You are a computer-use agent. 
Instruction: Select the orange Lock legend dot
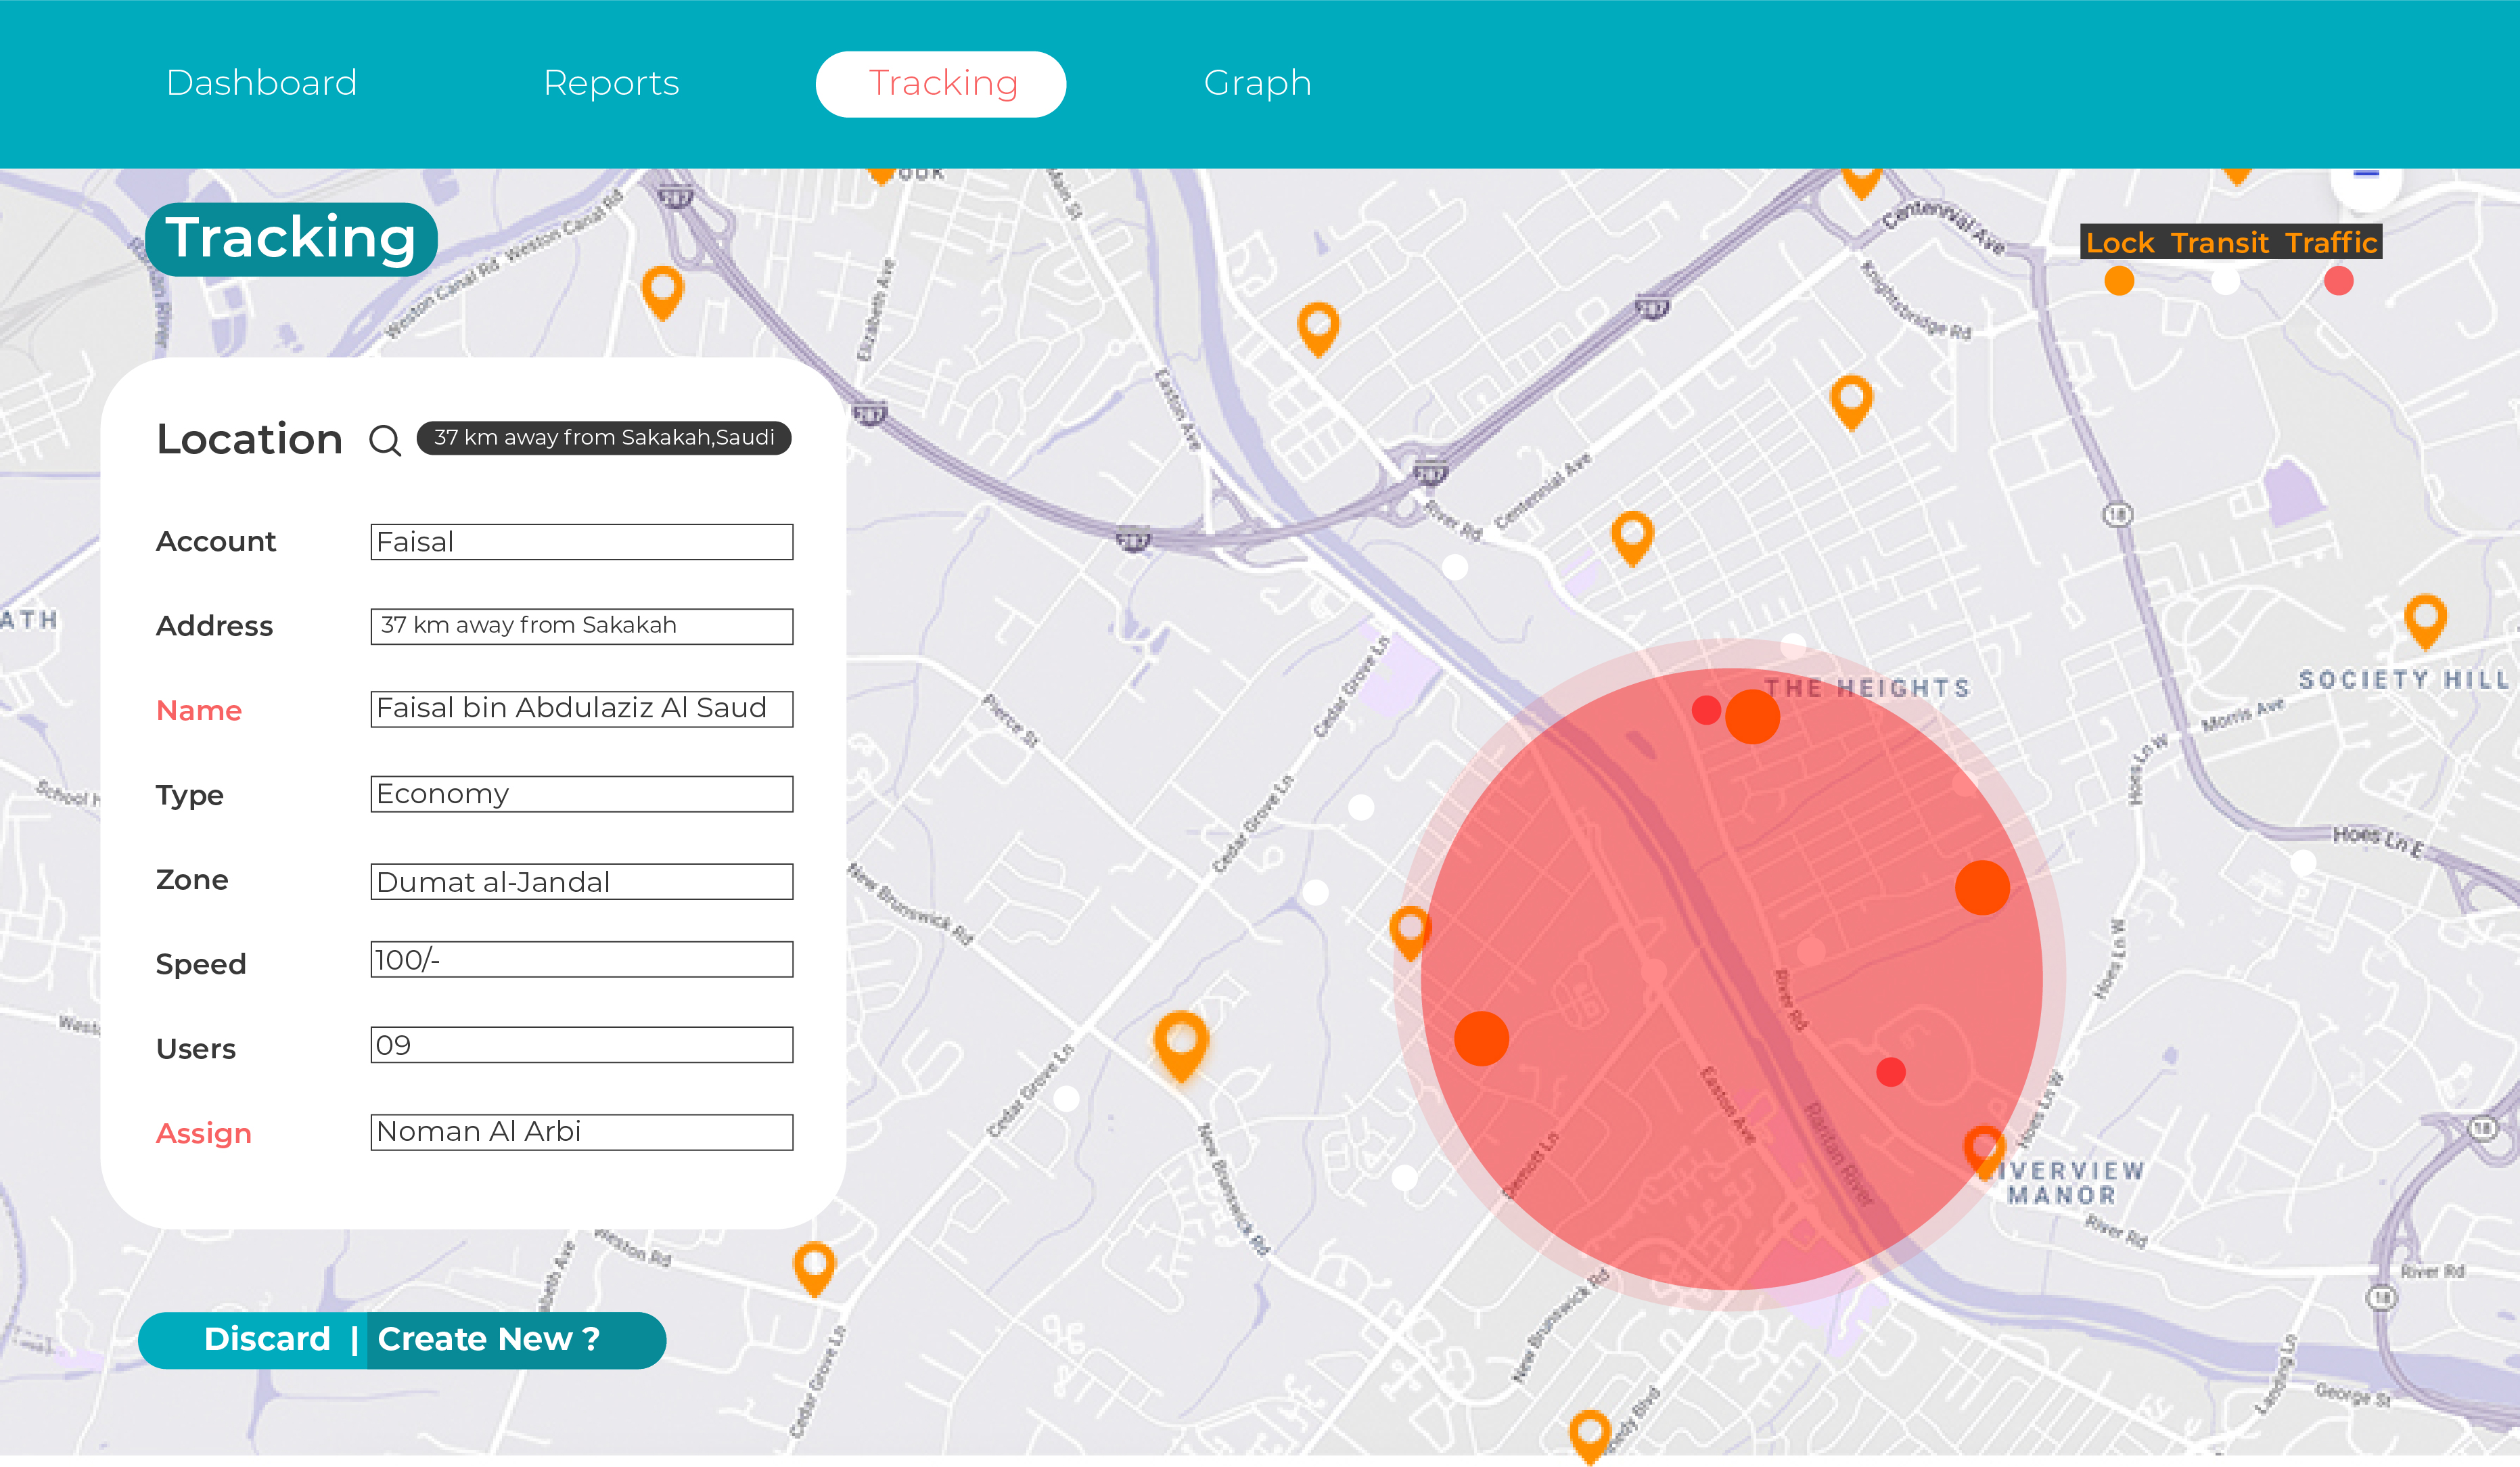[x=2119, y=281]
